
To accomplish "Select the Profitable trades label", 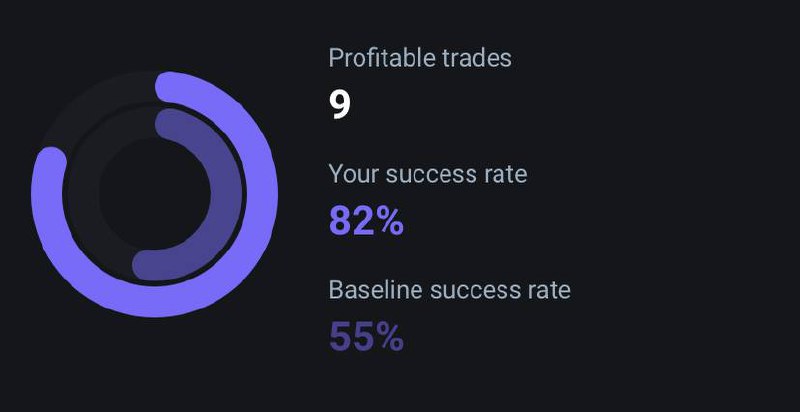I will tap(420, 58).
